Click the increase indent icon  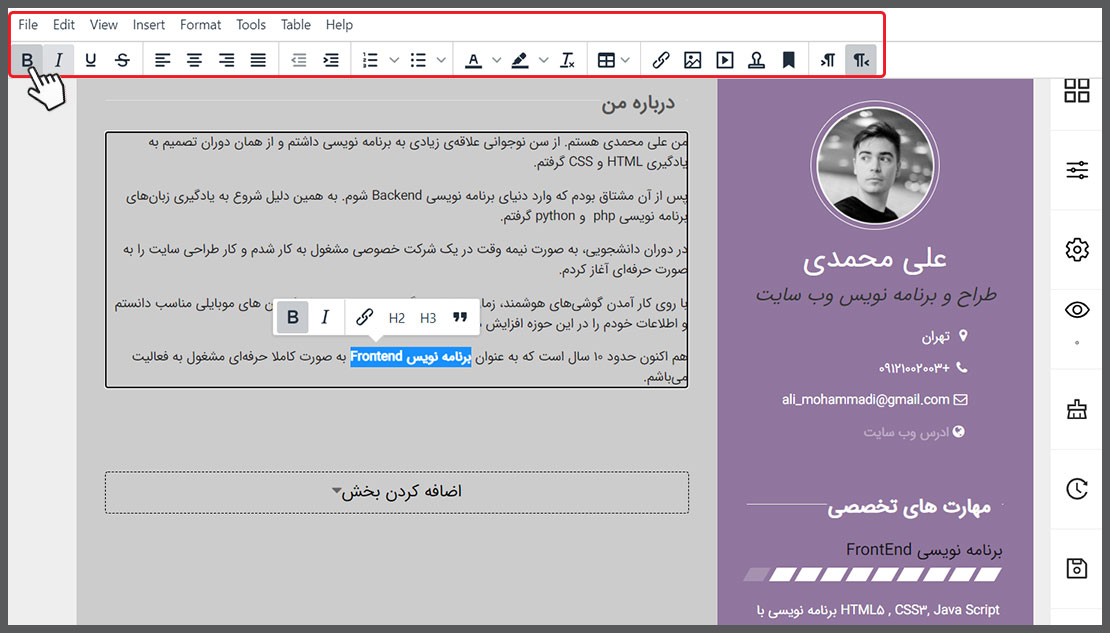click(x=331, y=60)
